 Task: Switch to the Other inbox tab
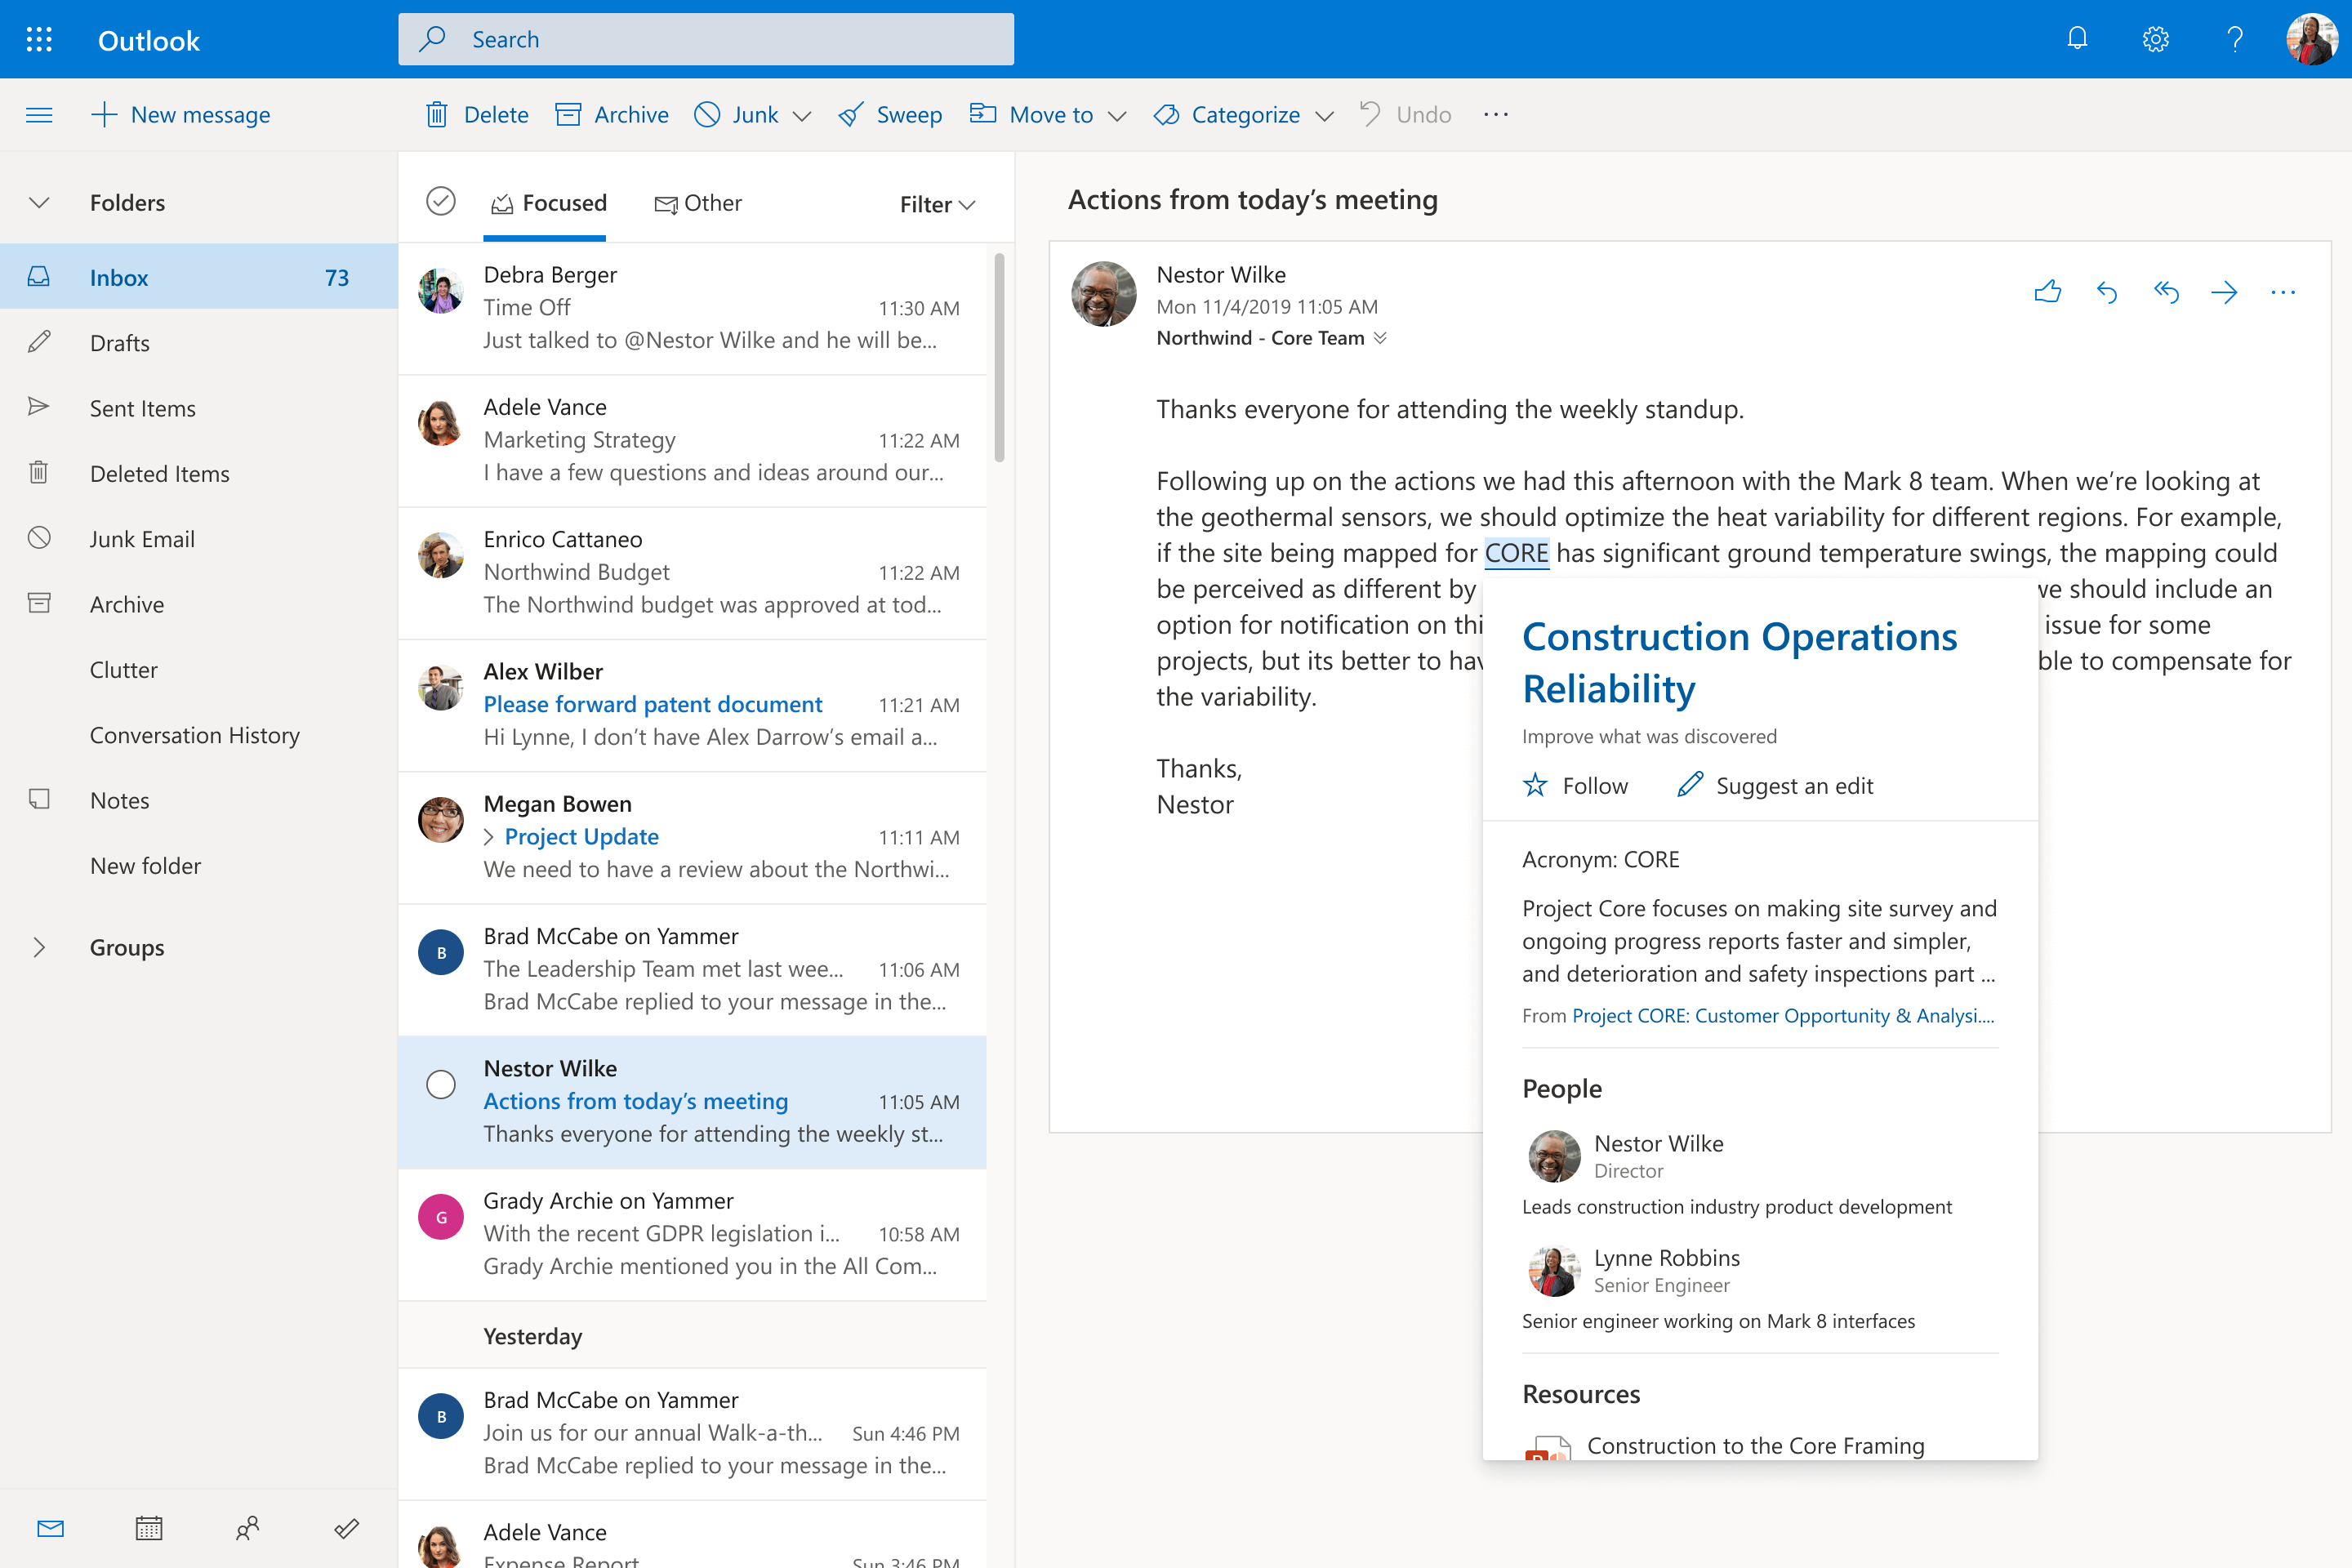[698, 203]
